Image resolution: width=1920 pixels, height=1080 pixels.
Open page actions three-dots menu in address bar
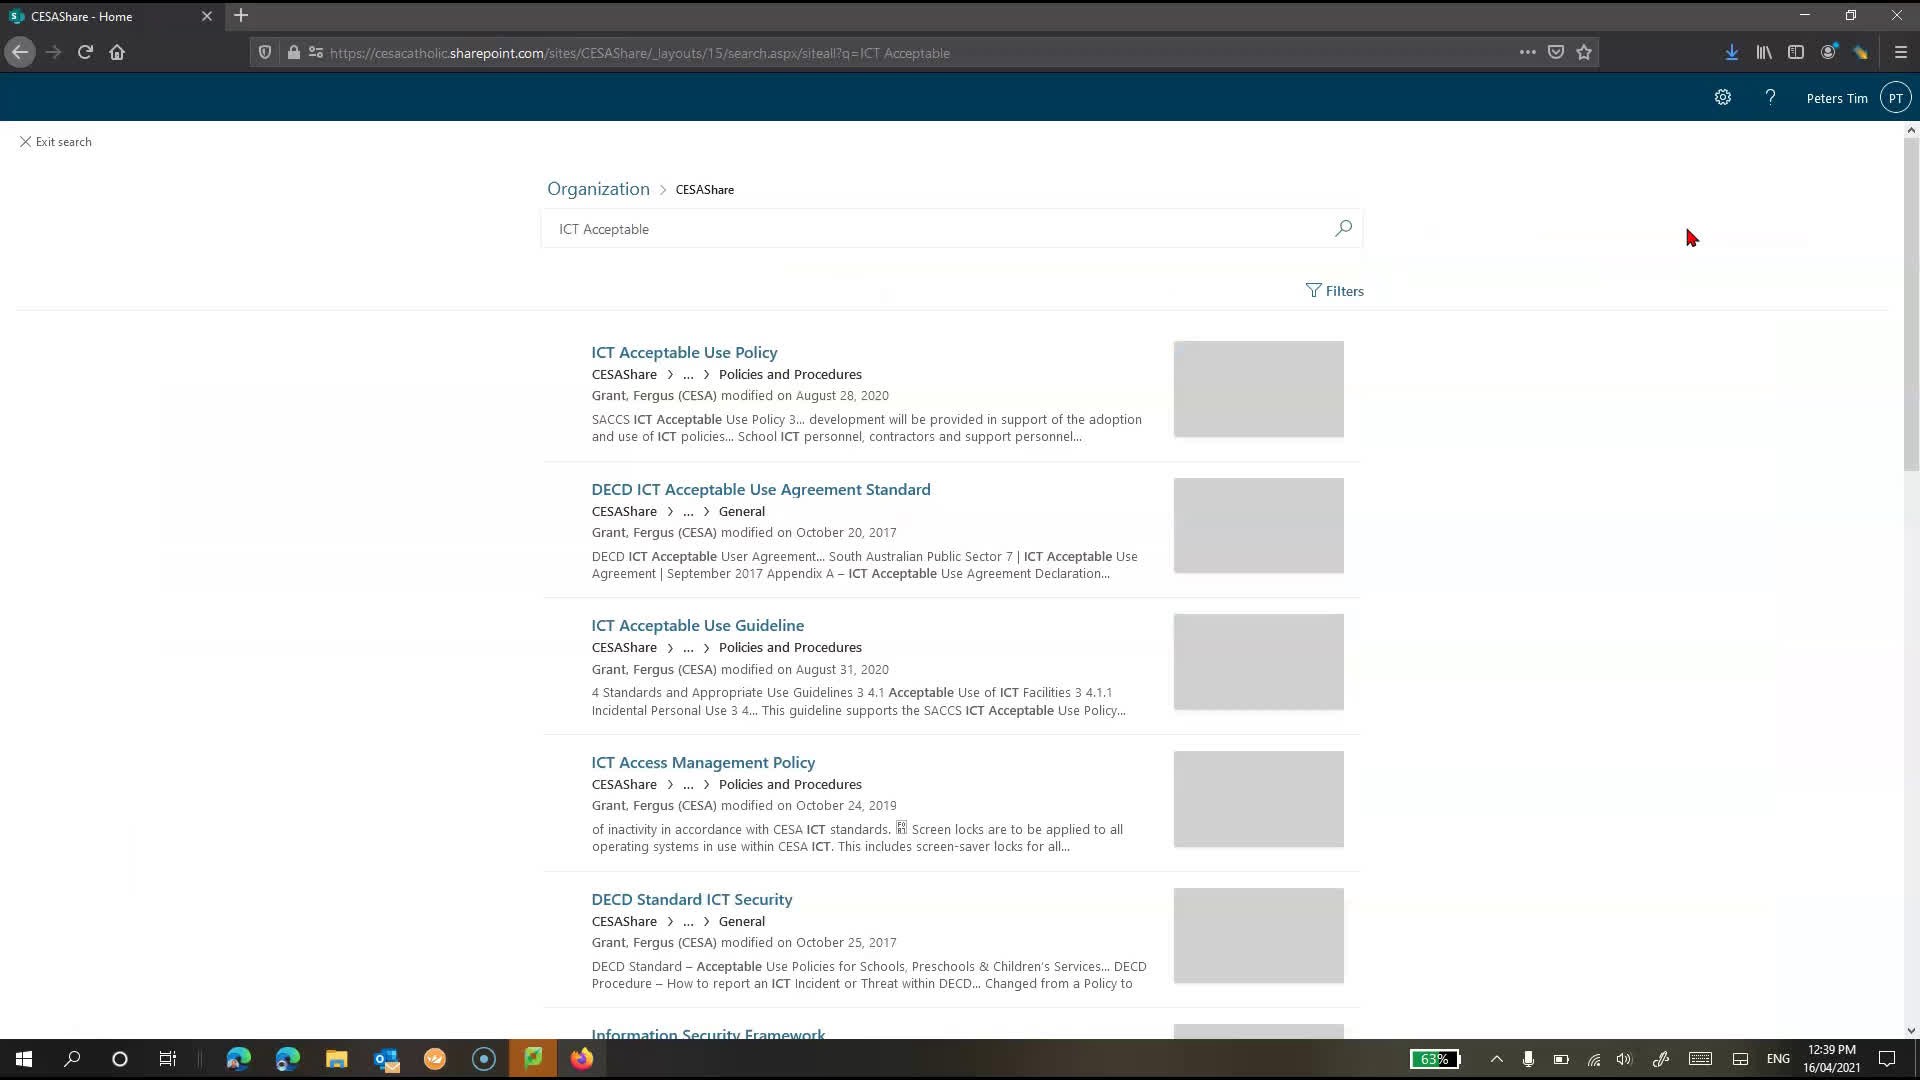coord(1527,53)
